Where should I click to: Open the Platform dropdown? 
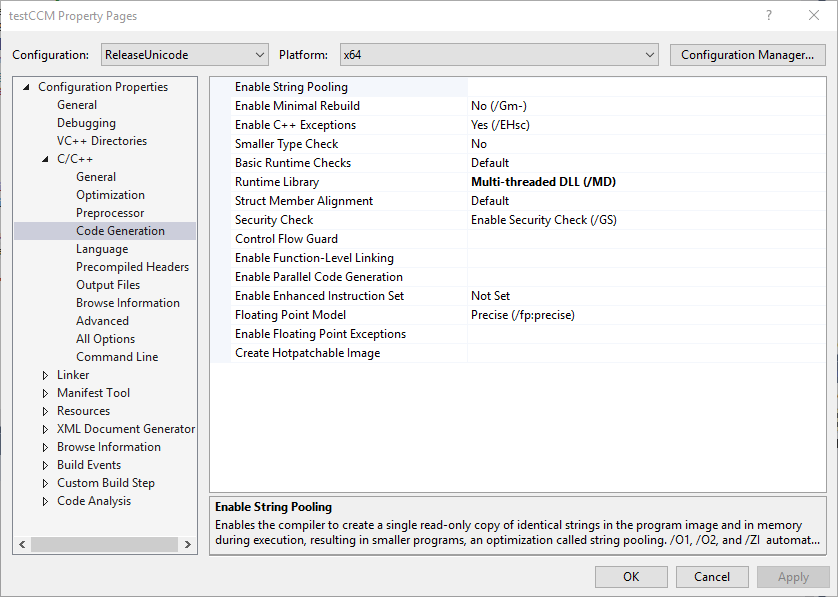click(498, 55)
